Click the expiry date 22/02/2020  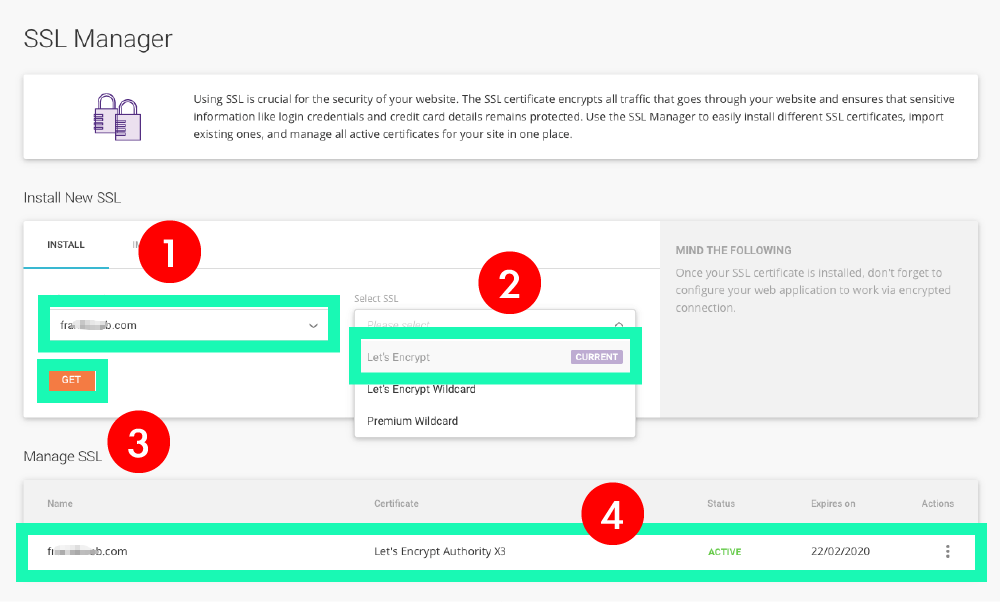pyautogui.click(x=840, y=552)
